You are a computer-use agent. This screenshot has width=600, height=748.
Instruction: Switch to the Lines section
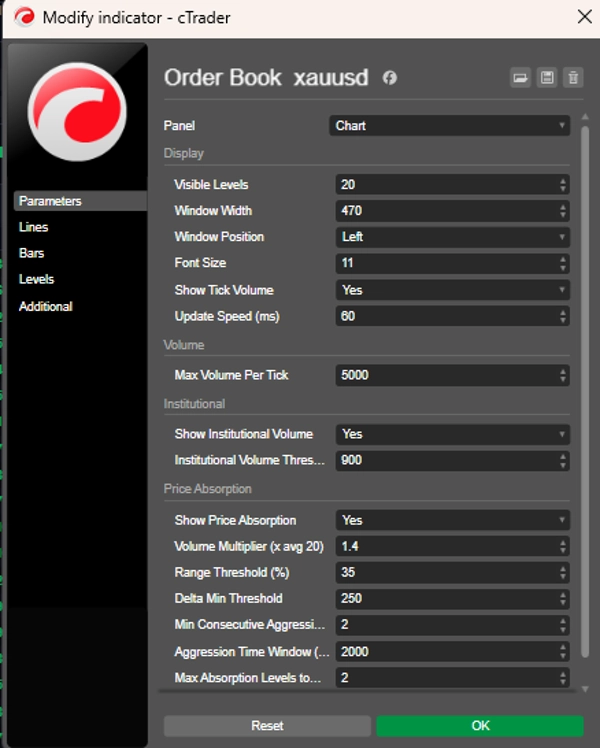33,227
